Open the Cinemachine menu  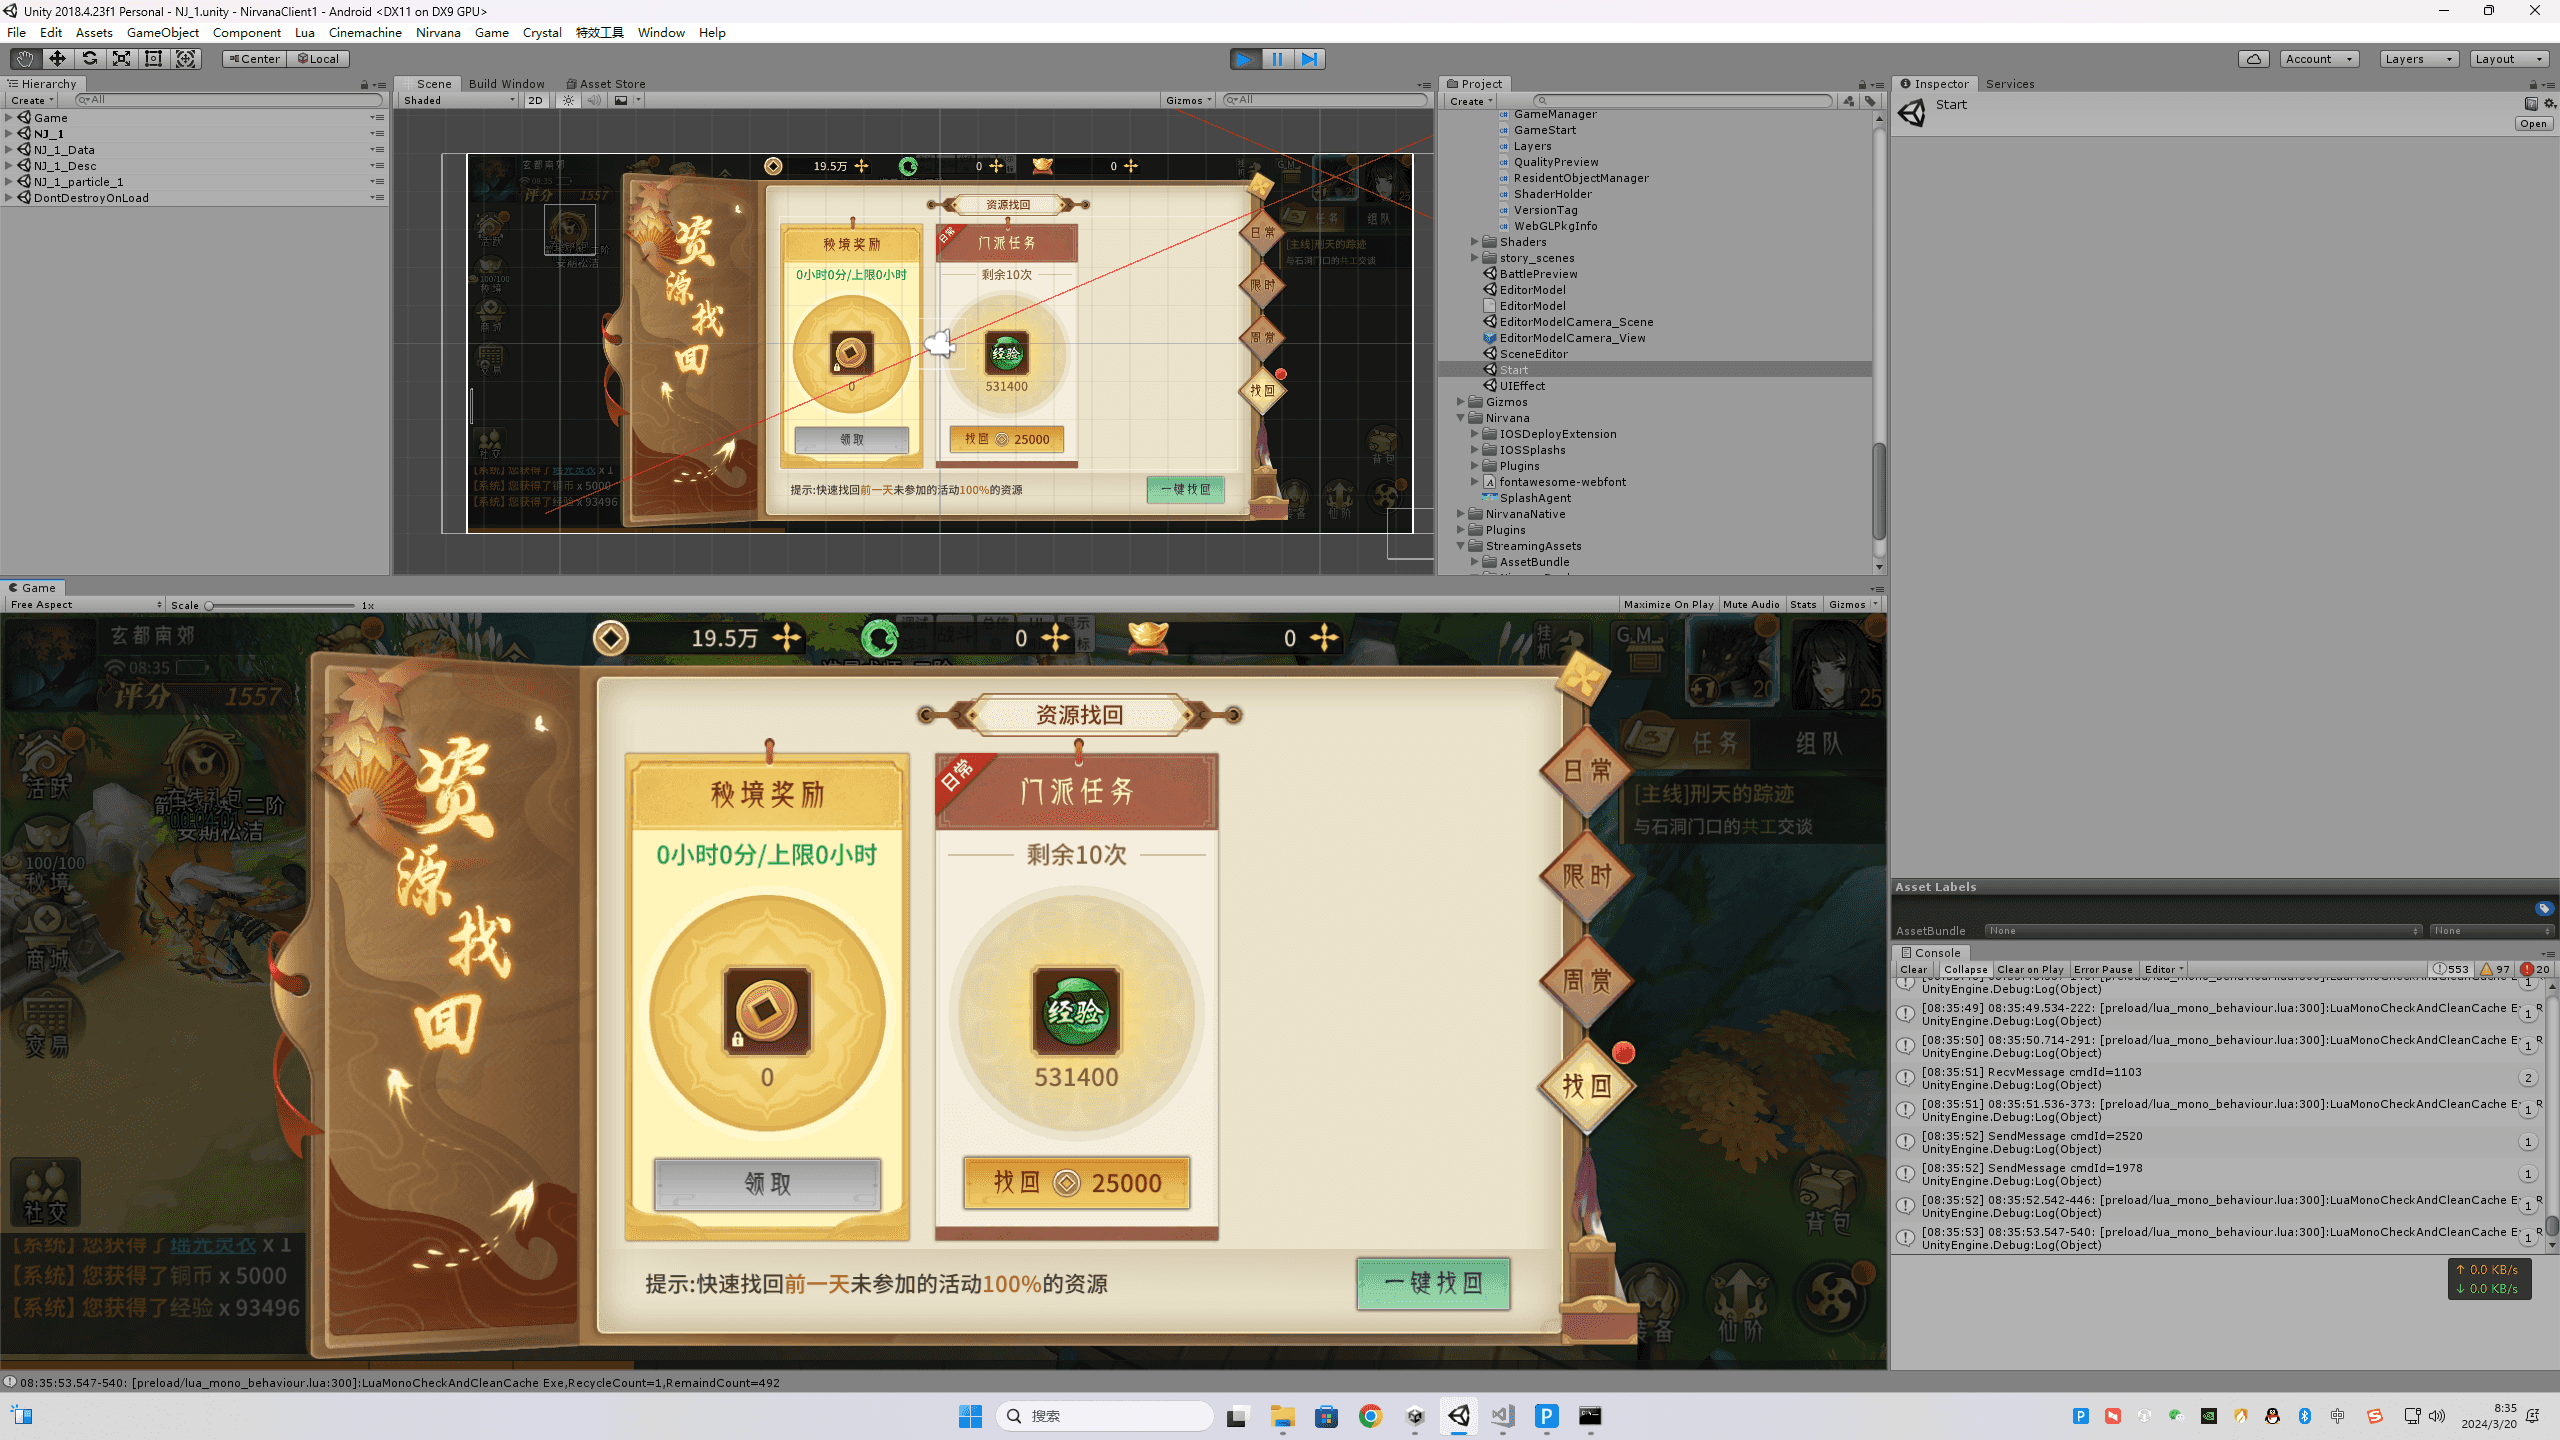point(365,33)
